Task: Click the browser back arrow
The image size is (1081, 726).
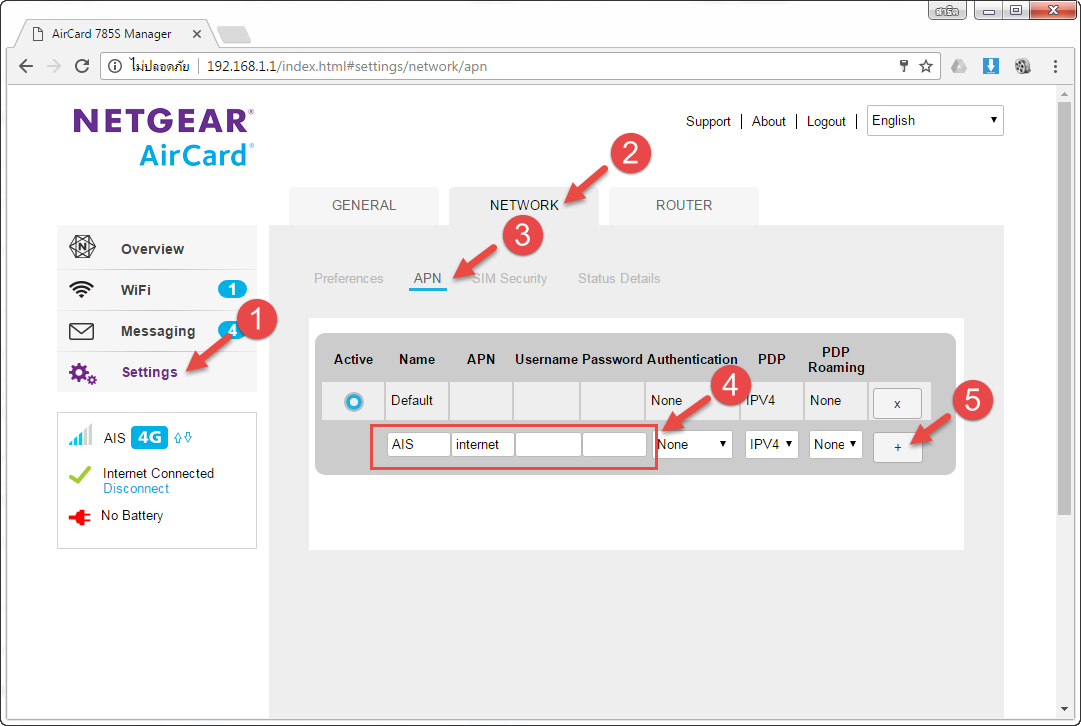Action: (26, 66)
